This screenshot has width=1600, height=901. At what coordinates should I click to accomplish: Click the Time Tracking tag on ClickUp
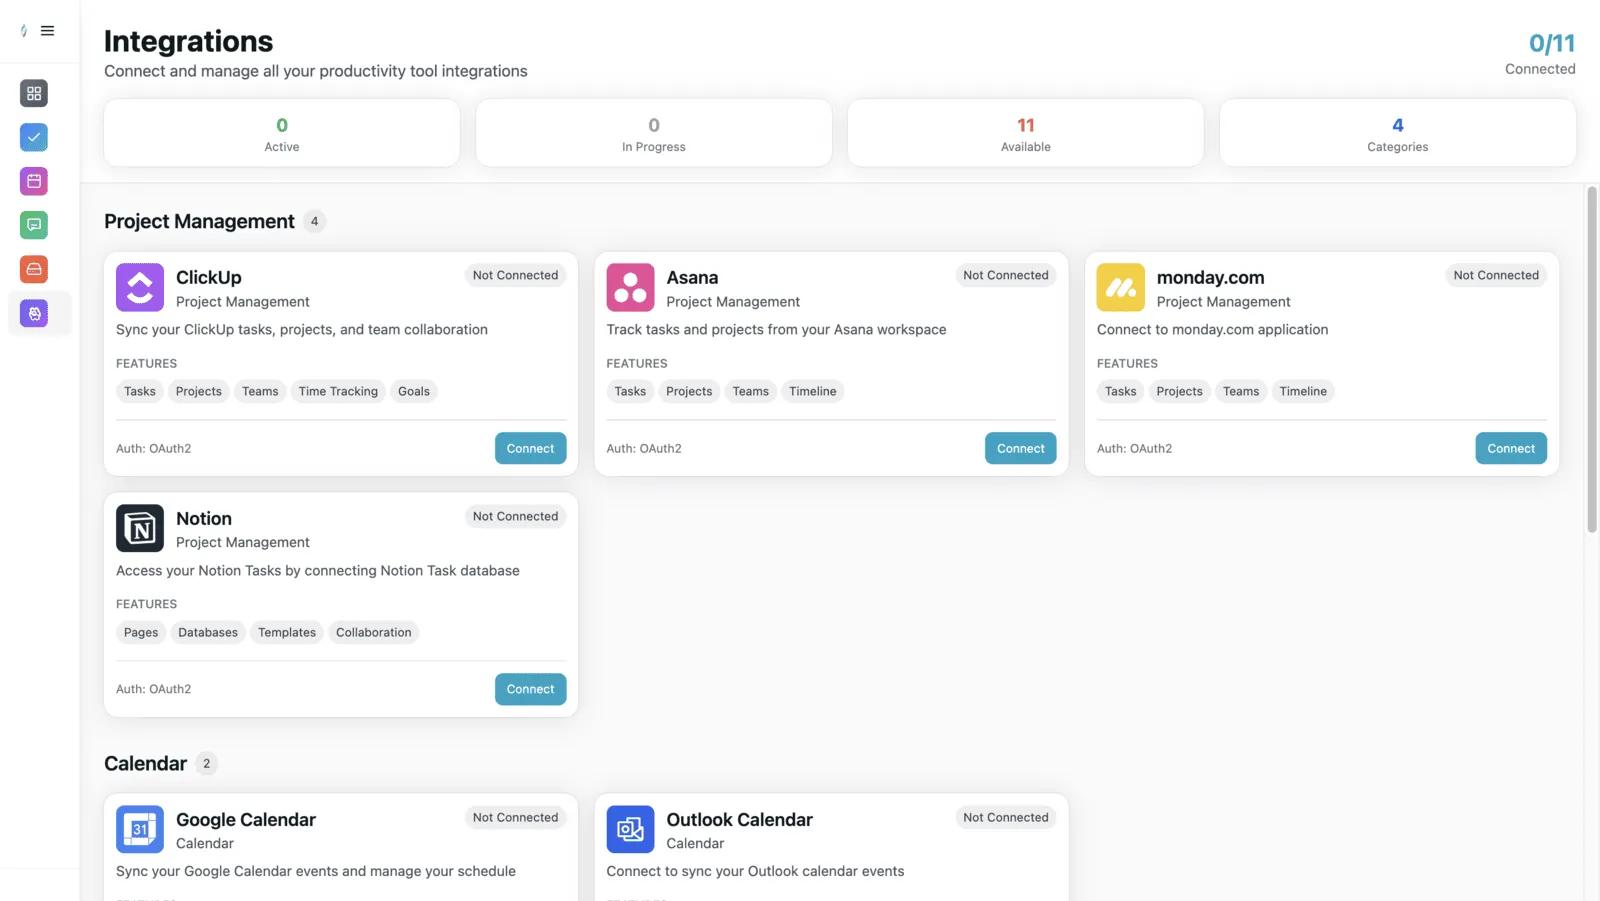pyautogui.click(x=338, y=391)
